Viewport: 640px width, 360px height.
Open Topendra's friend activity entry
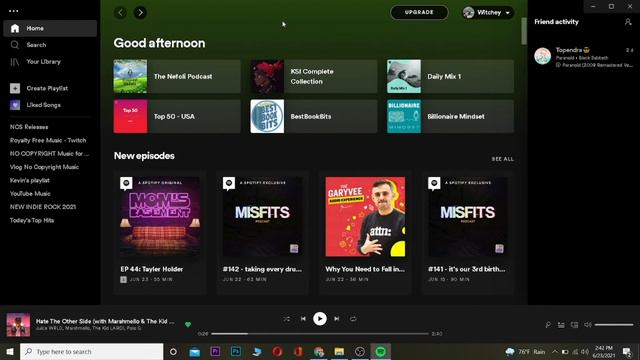click(584, 57)
